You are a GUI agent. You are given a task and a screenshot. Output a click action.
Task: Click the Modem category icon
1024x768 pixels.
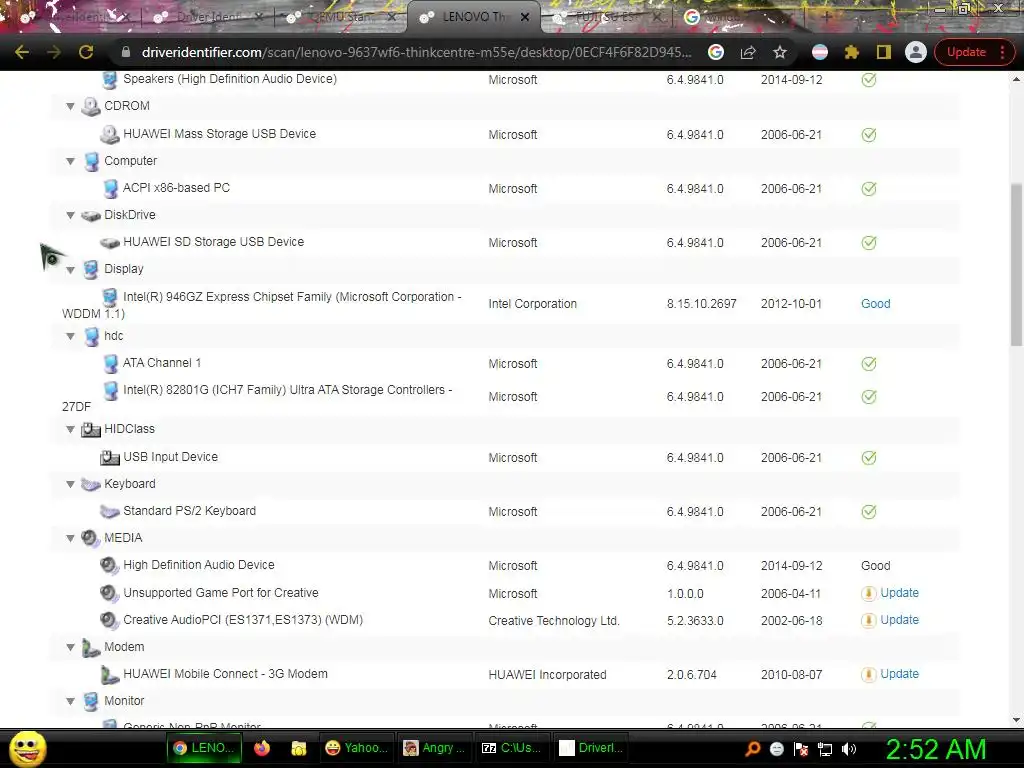[x=91, y=647]
